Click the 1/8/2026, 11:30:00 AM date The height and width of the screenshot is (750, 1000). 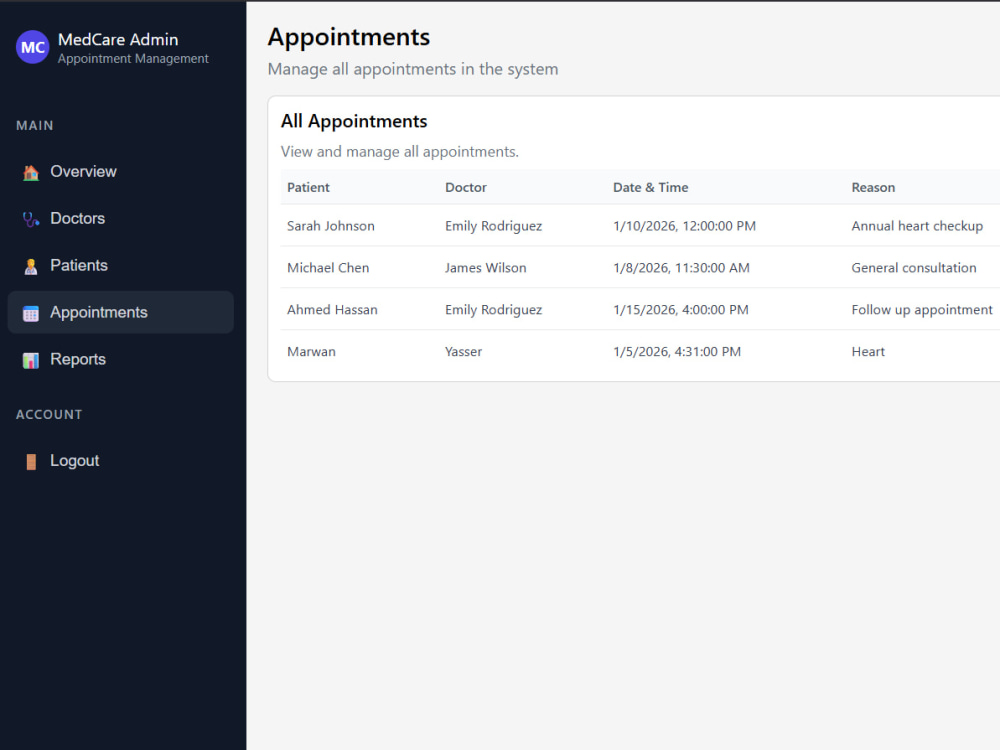(681, 268)
